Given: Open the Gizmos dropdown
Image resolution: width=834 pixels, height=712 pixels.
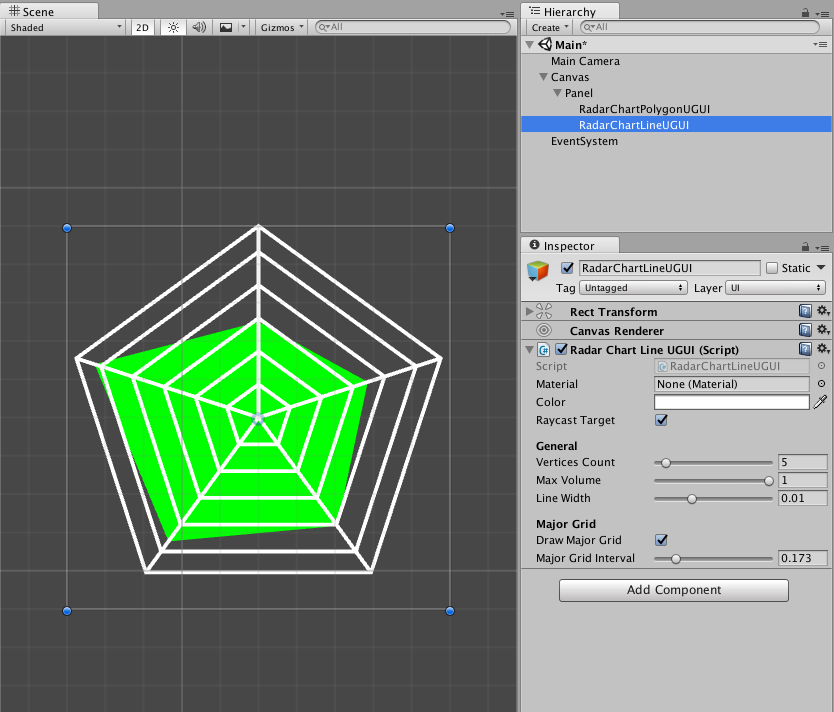Looking at the screenshot, I should pyautogui.click(x=282, y=28).
